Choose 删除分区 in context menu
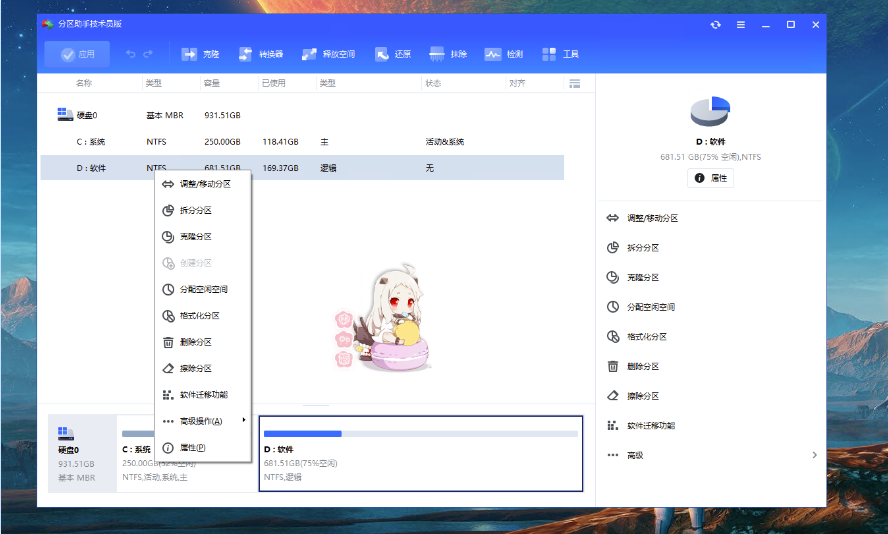888x534 pixels. click(x=203, y=342)
